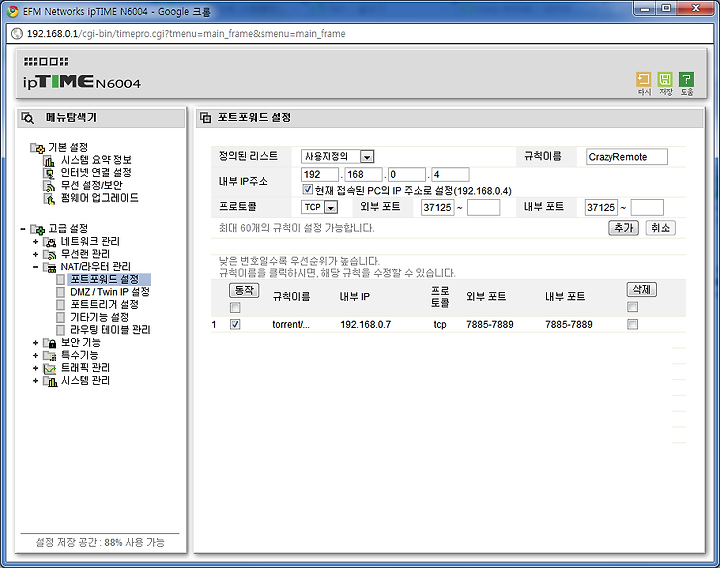
Task: Click the internal port start field 37125
Action: pos(601,208)
